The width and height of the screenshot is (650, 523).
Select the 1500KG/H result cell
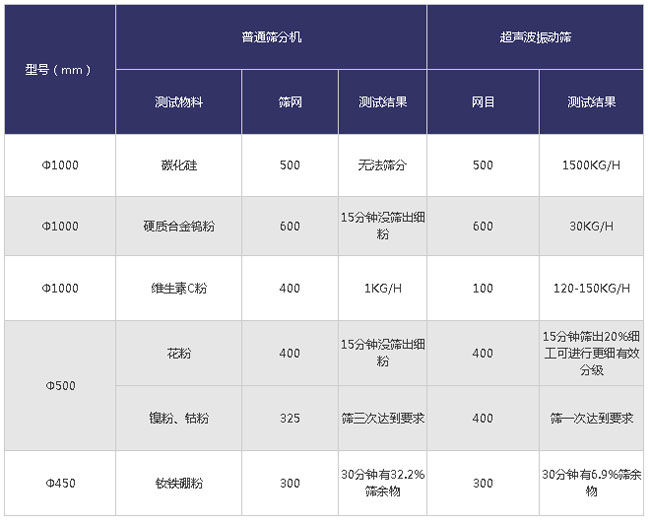click(591, 165)
